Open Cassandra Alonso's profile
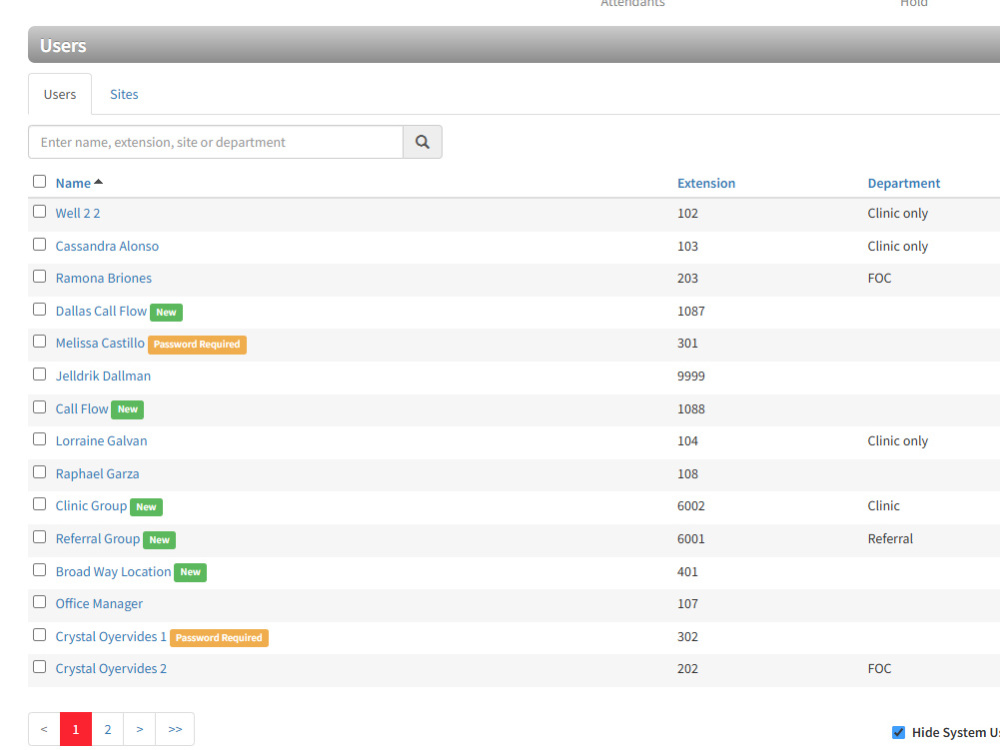1000x750 pixels. (107, 246)
